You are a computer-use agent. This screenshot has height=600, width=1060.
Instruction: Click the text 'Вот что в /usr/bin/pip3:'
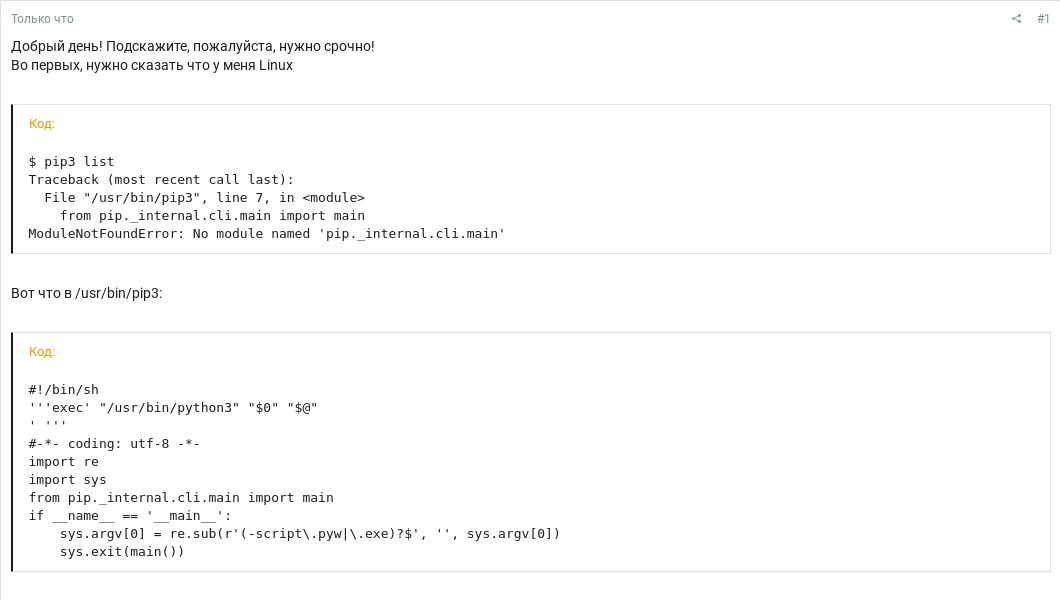tap(87, 293)
